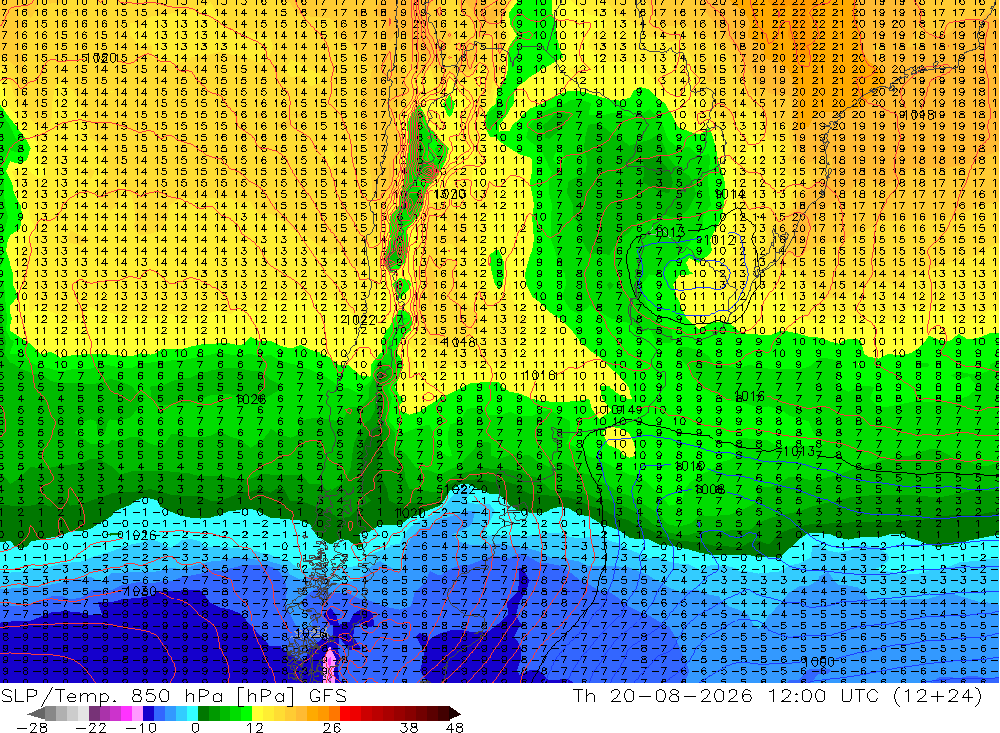Click the bright red swatch in the color bar
Image resolution: width=1000 pixels, height=733 pixels.
pyautogui.click(x=345, y=713)
